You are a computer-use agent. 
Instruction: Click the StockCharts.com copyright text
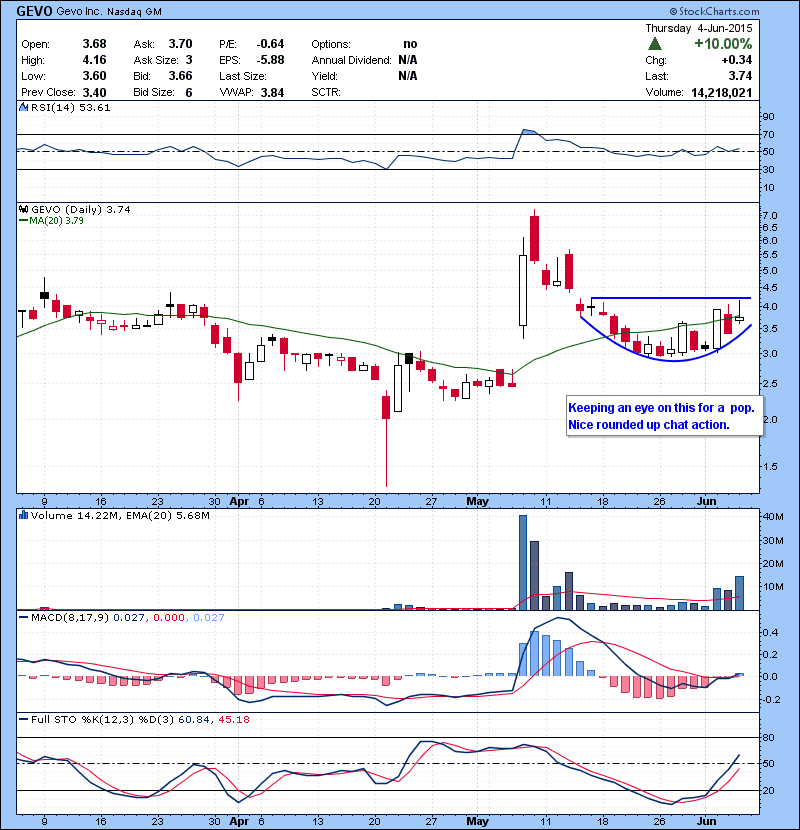[x=714, y=11]
